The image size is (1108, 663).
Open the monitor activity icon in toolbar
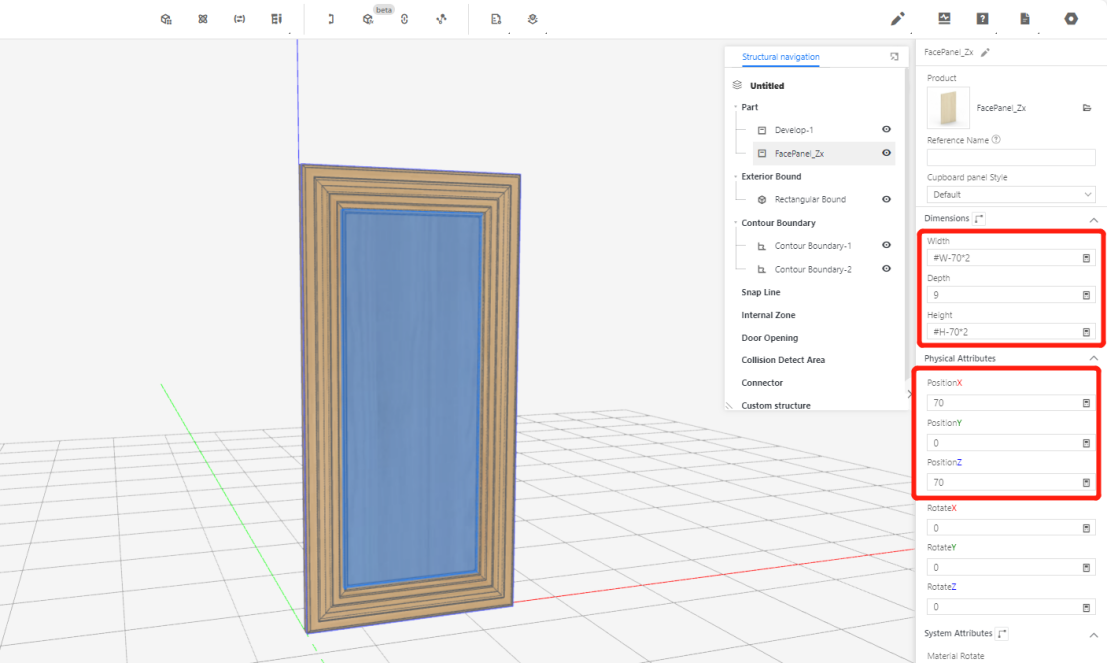[x=944, y=19]
